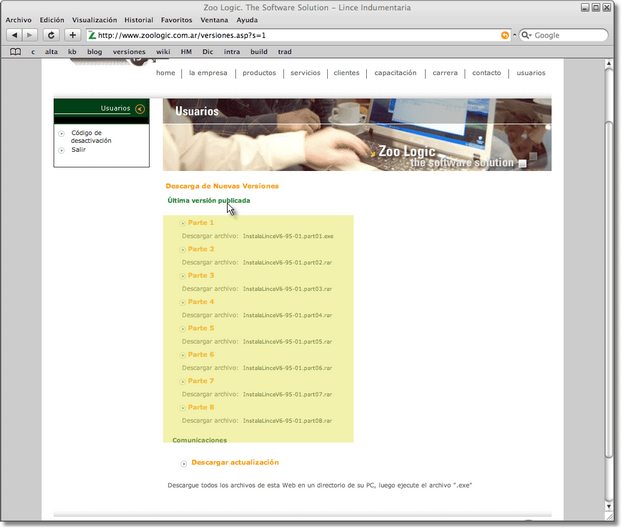Viewport: 622px width, 529px height.
Task: Open 'clientes' navigation link
Action: pos(346,73)
